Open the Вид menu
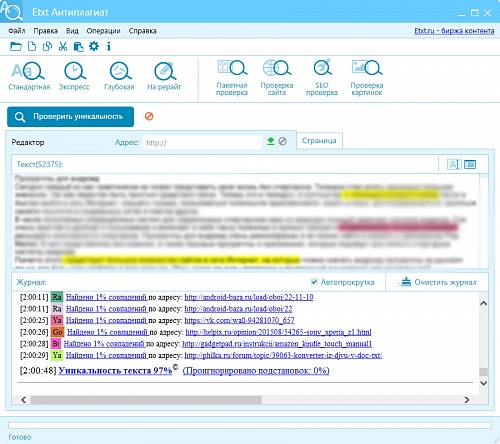This screenshot has height=444, width=500. [72, 31]
